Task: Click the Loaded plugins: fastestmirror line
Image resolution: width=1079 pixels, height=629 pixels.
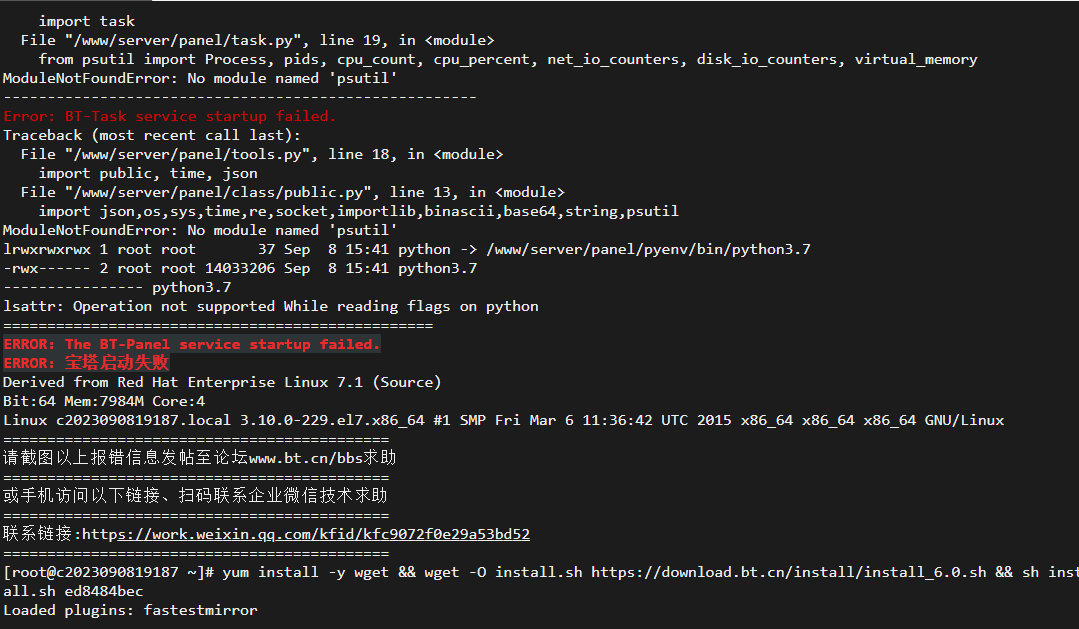Action: tap(131, 610)
